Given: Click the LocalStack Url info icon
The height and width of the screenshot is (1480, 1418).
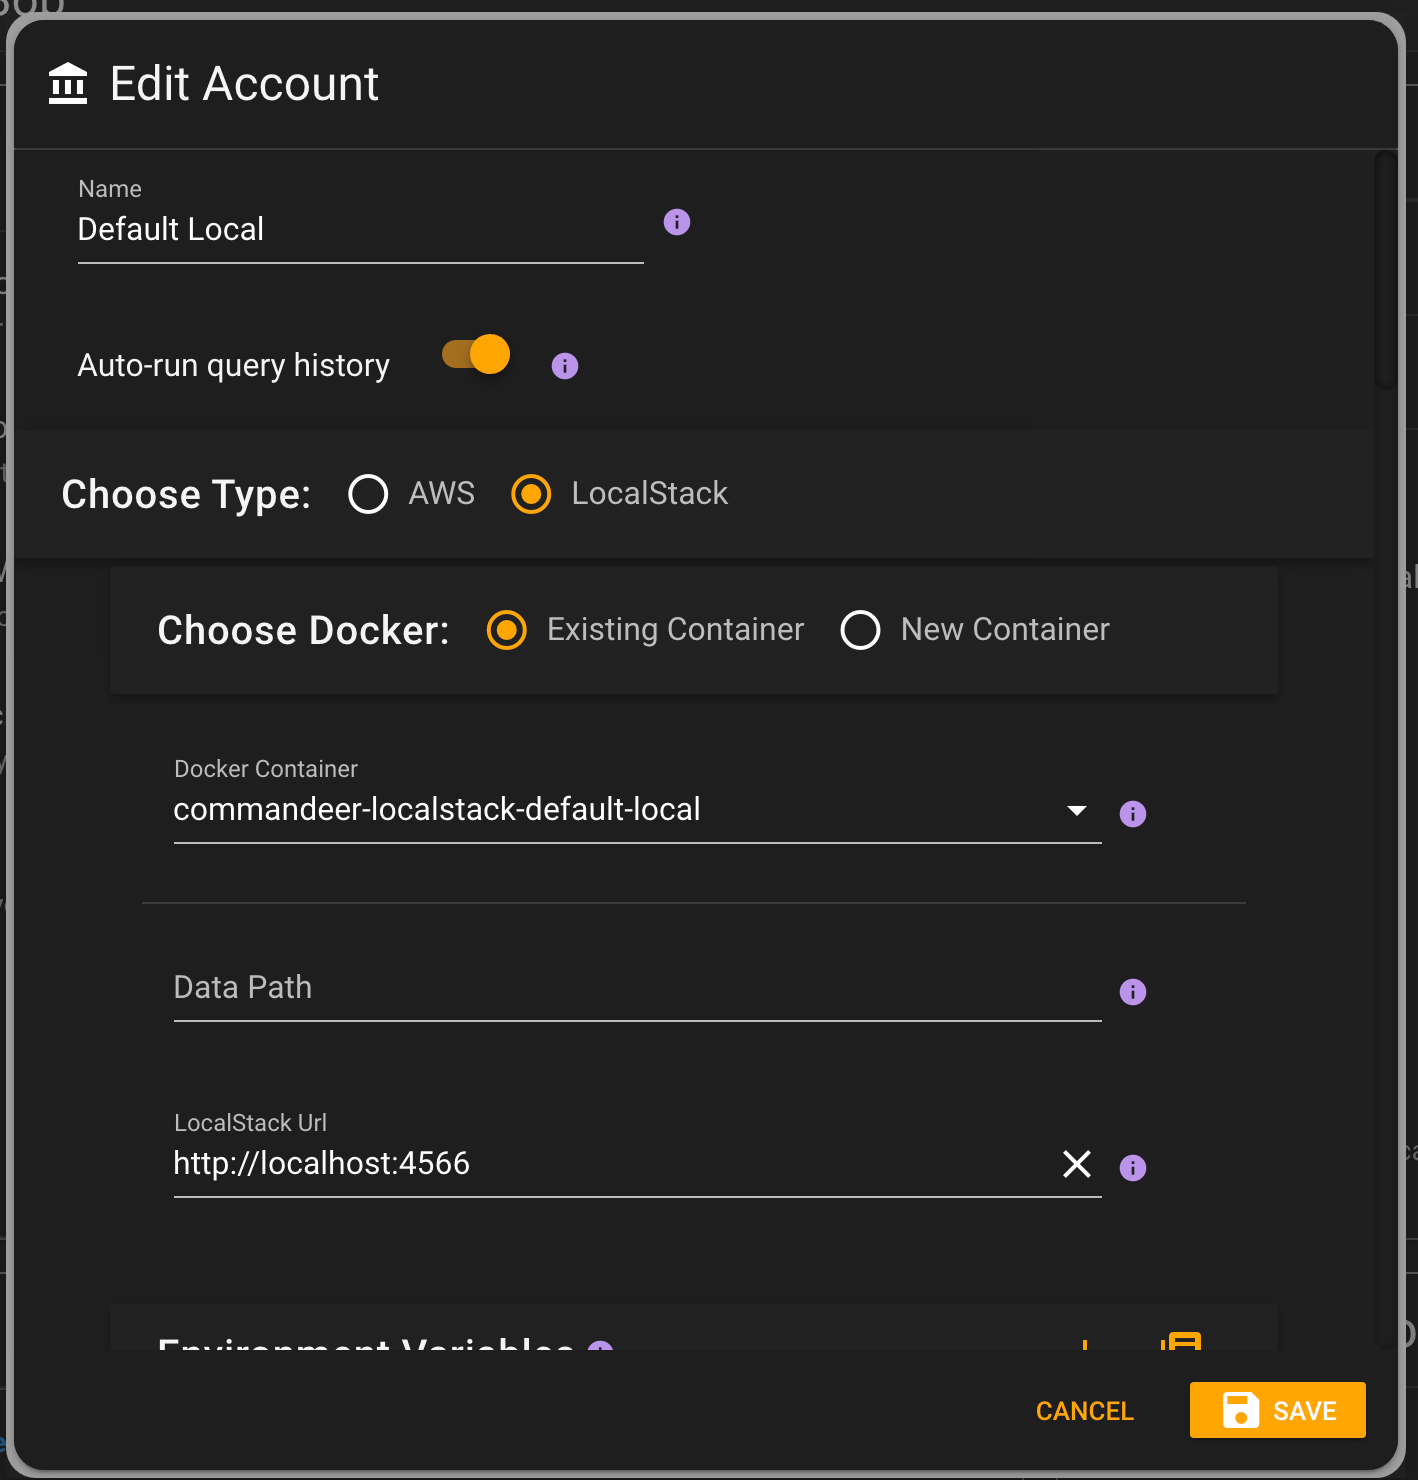Looking at the screenshot, I should [x=1133, y=1168].
